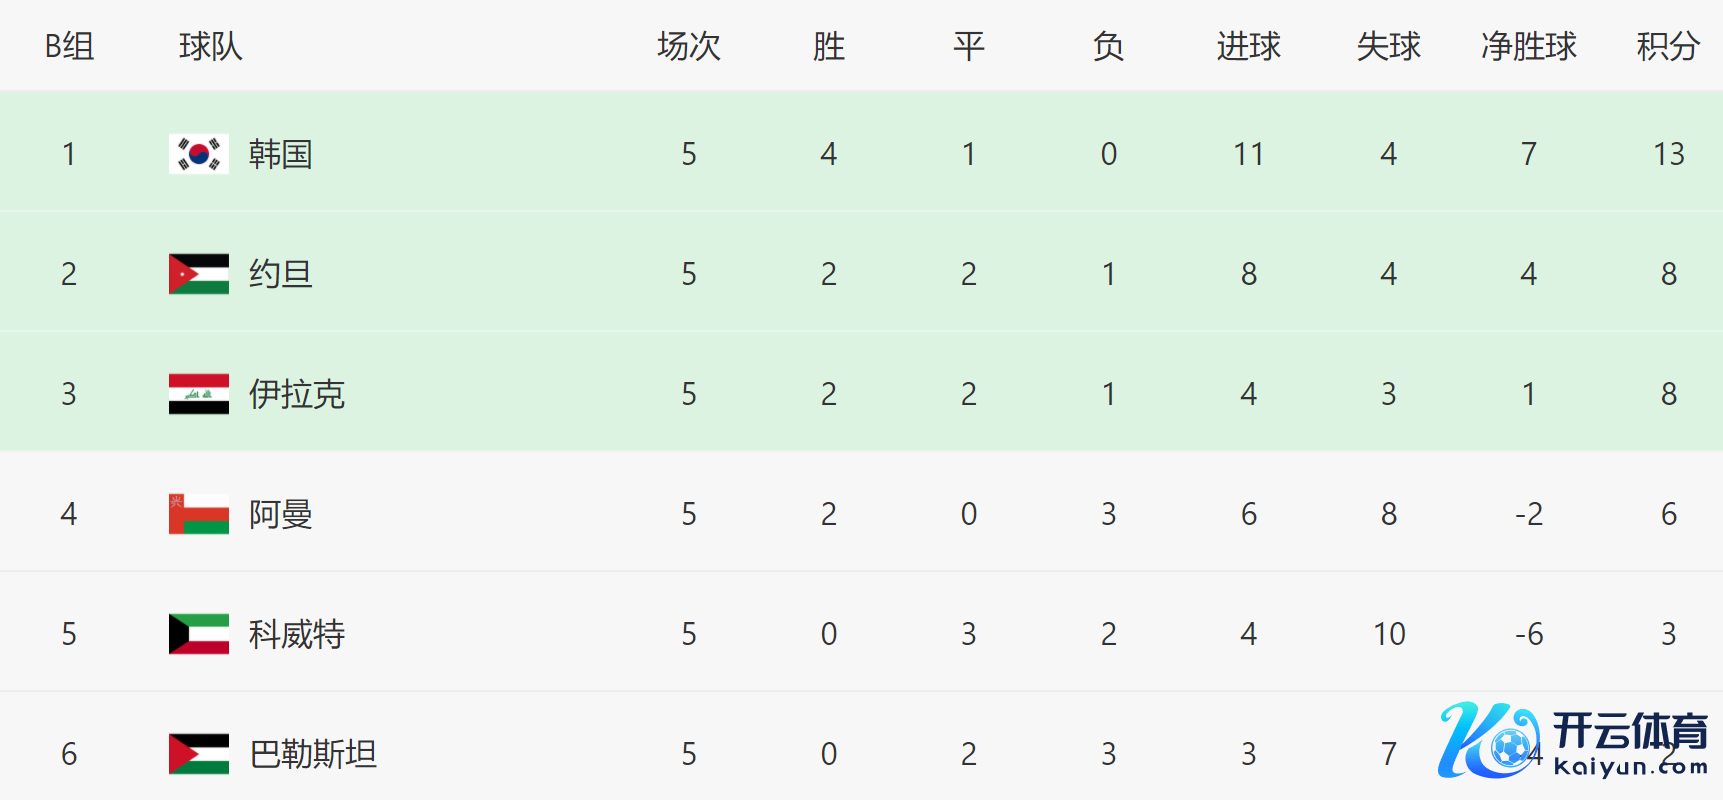The width and height of the screenshot is (1723, 800).
Task: Click the Kaiyun sports logo watermark
Action: coord(1573,741)
